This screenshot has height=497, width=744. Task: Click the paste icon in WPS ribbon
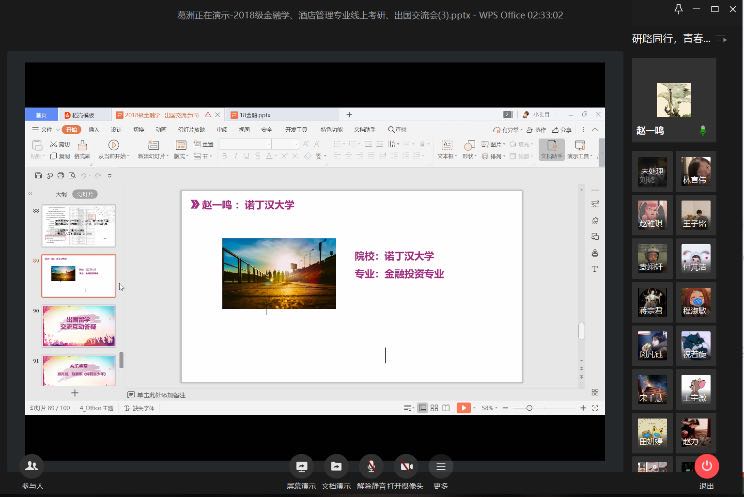[37, 145]
